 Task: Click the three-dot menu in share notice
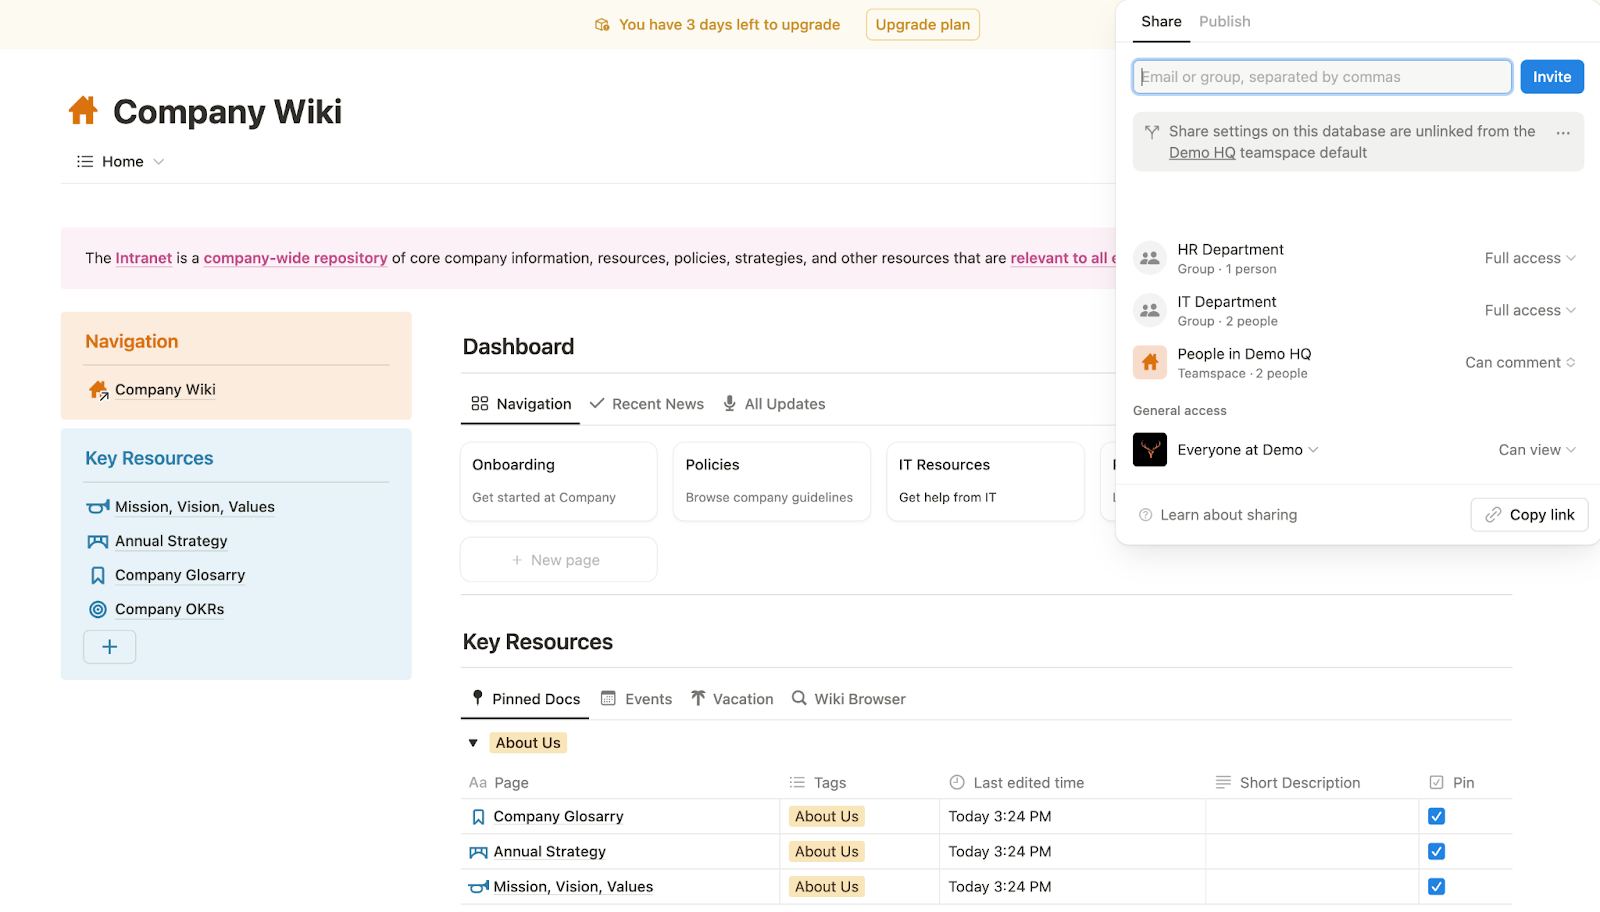coord(1562,132)
